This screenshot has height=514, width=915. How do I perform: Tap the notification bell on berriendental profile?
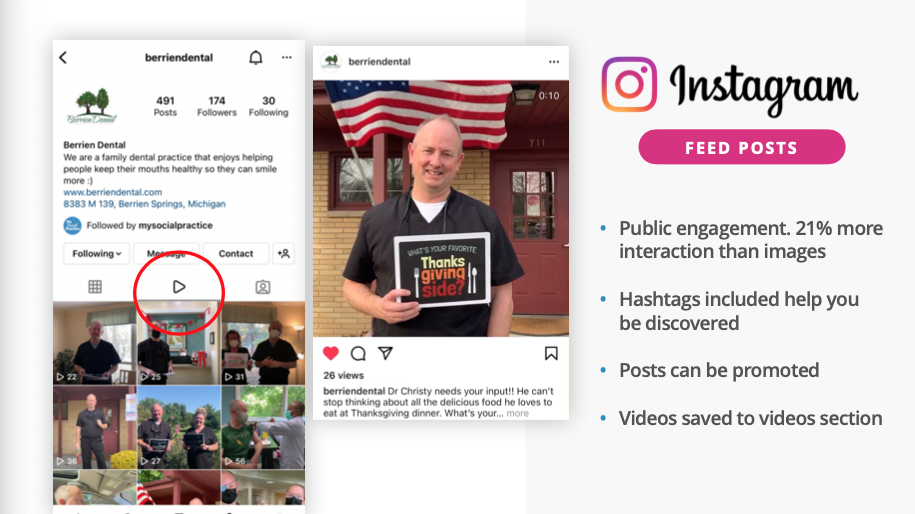click(x=256, y=57)
